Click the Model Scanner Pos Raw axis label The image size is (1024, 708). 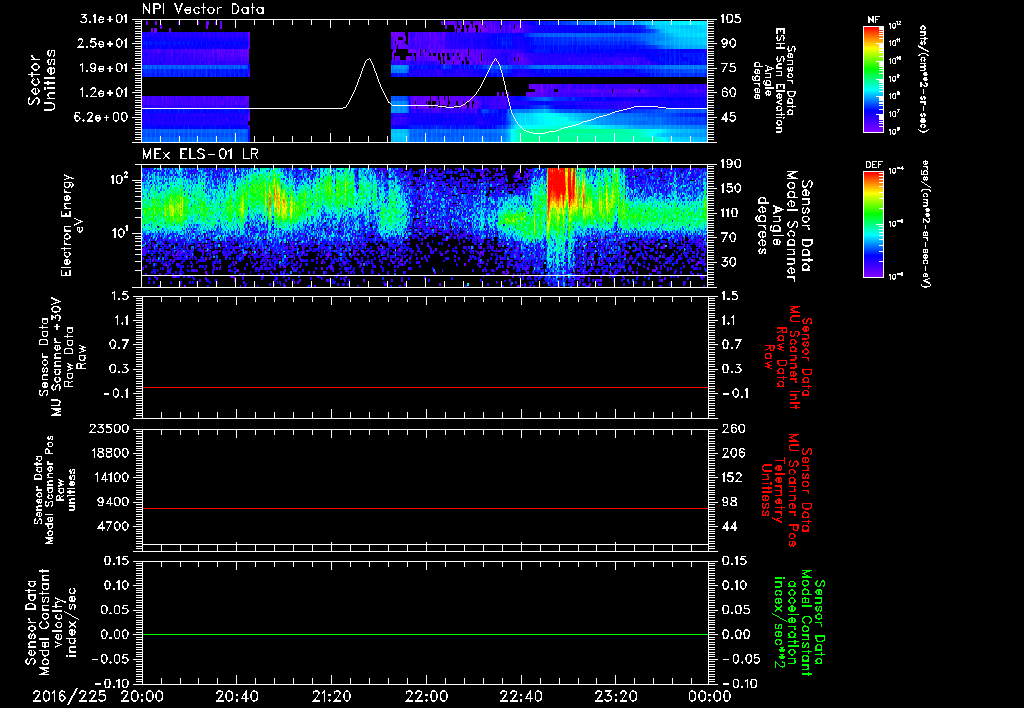pos(55,490)
